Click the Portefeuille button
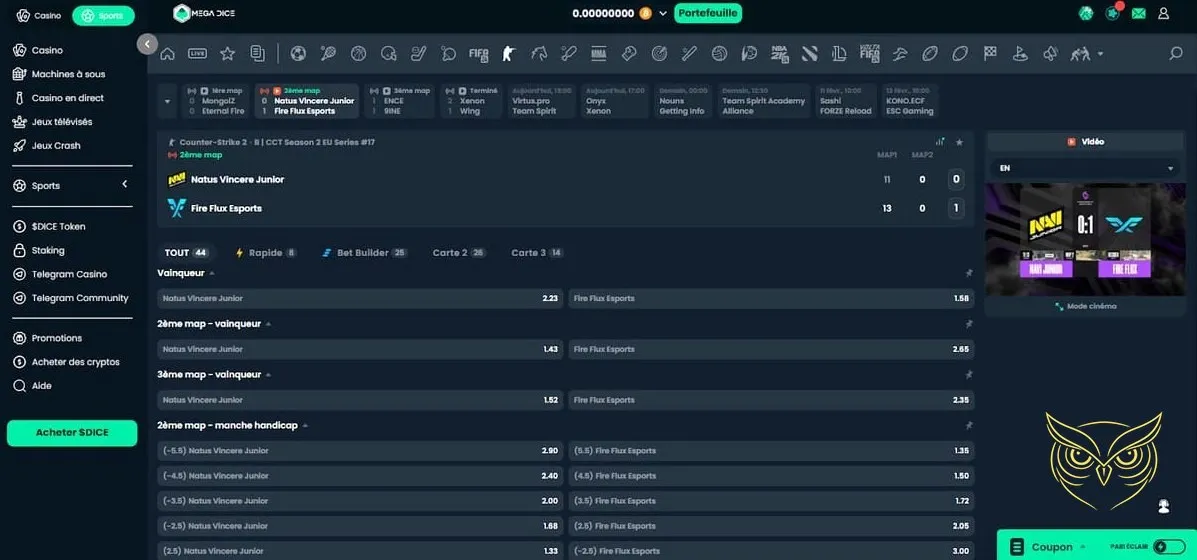 [x=708, y=14]
